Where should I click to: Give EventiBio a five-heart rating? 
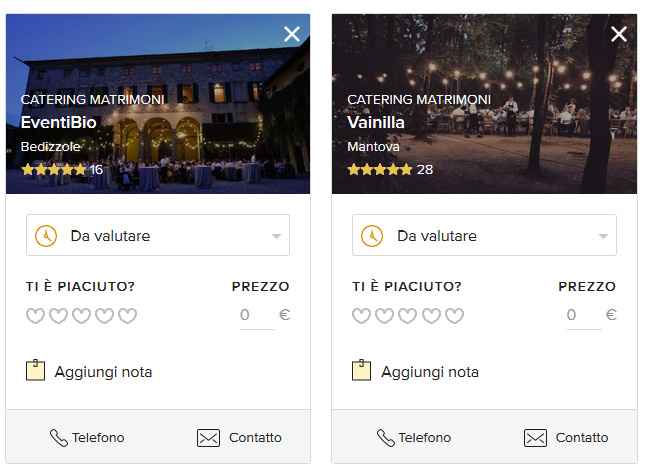click(x=128, y=316)
